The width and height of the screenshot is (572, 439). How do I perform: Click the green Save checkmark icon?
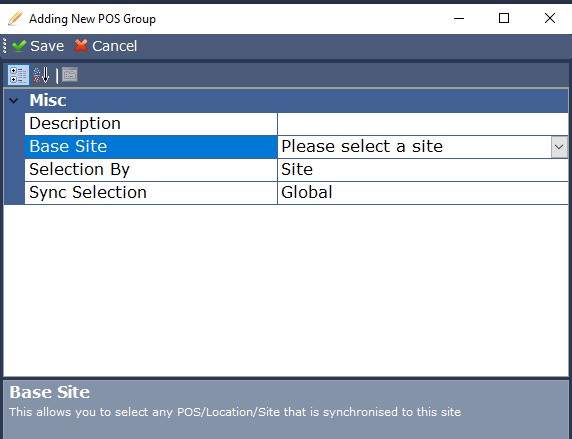click(19, 46)
